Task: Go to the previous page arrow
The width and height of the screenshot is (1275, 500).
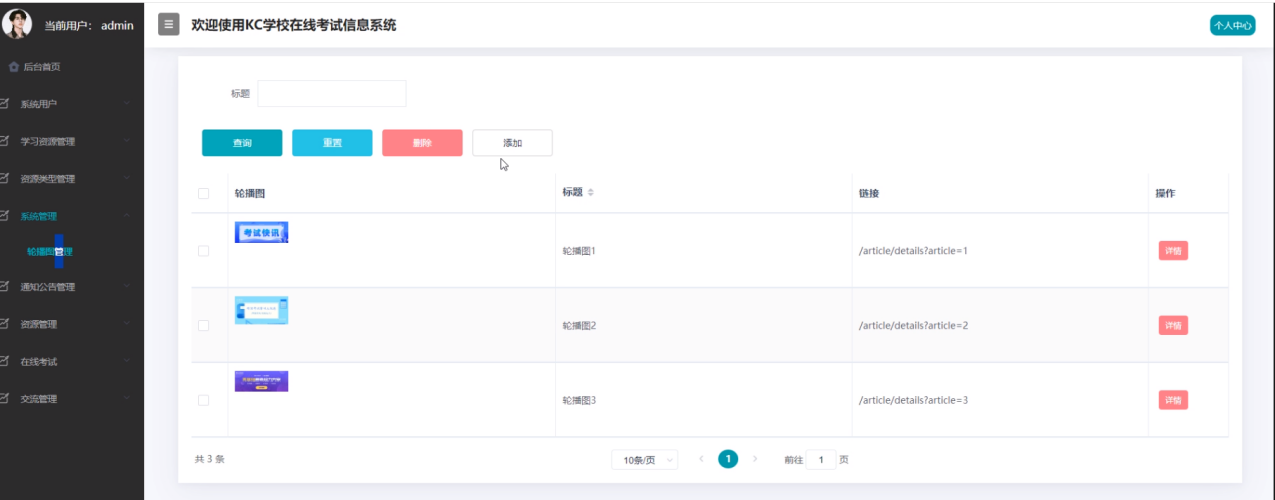Action: click(x=701, y=459)
